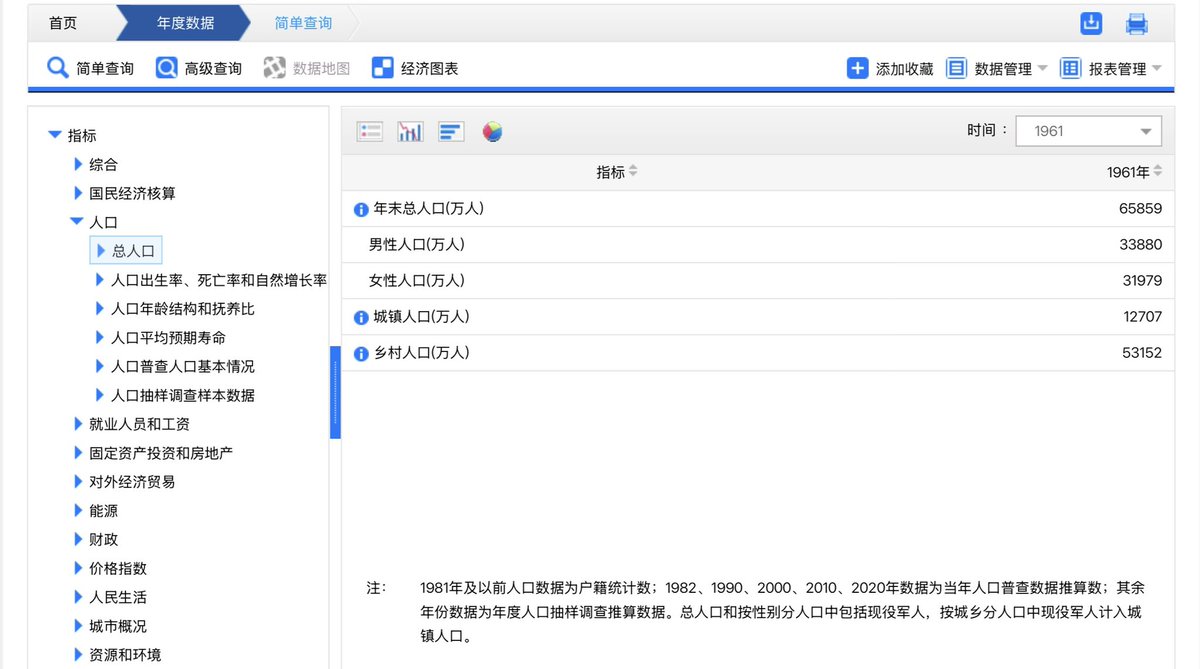Click the info icon beside 城镇人口(万人)
1200x669 pixels.
(x=360, y=316)
